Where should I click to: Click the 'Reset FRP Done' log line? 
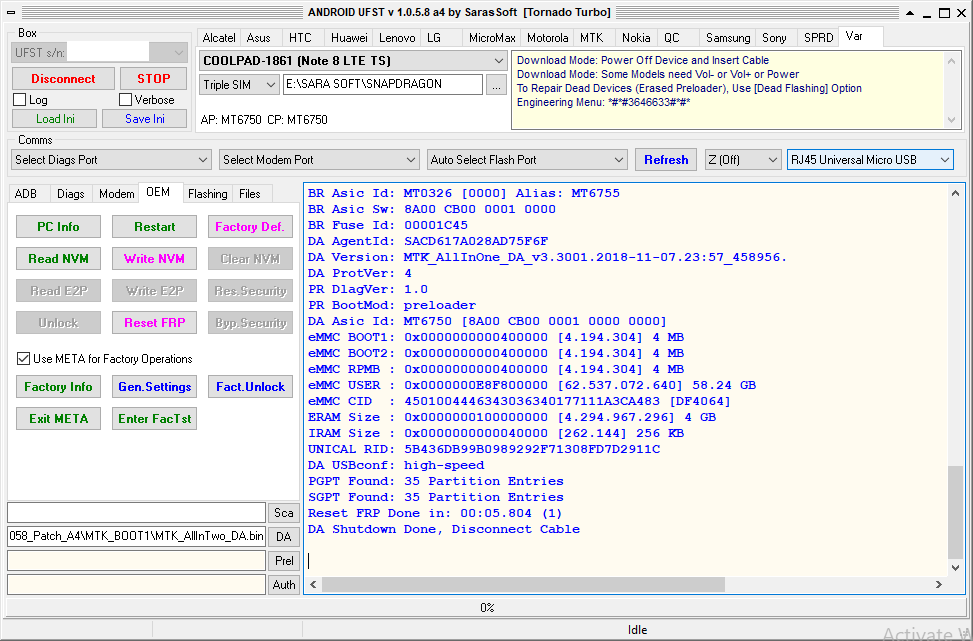tap(434, 513)
